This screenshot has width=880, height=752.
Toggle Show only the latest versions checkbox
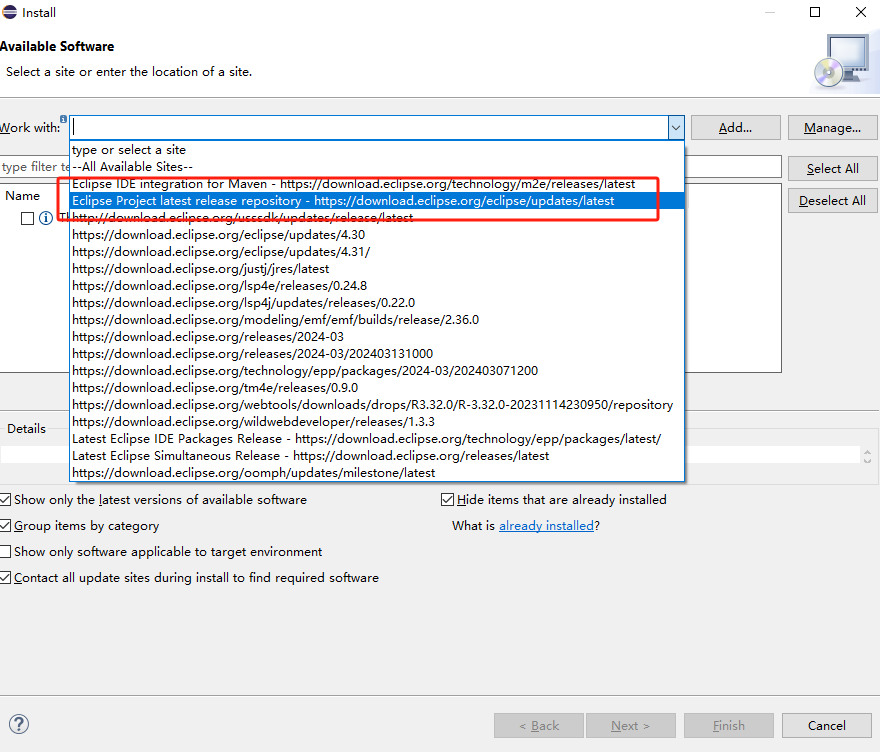[x=6, y=499]
